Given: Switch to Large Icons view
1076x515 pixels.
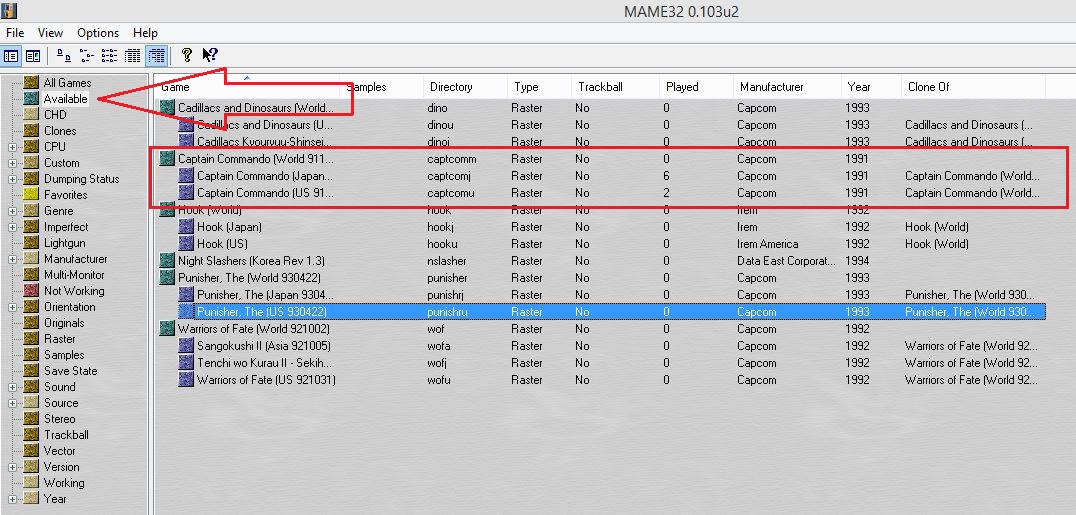Looking at the screenshot, I should pyautogui.click(x=63, y=56).
